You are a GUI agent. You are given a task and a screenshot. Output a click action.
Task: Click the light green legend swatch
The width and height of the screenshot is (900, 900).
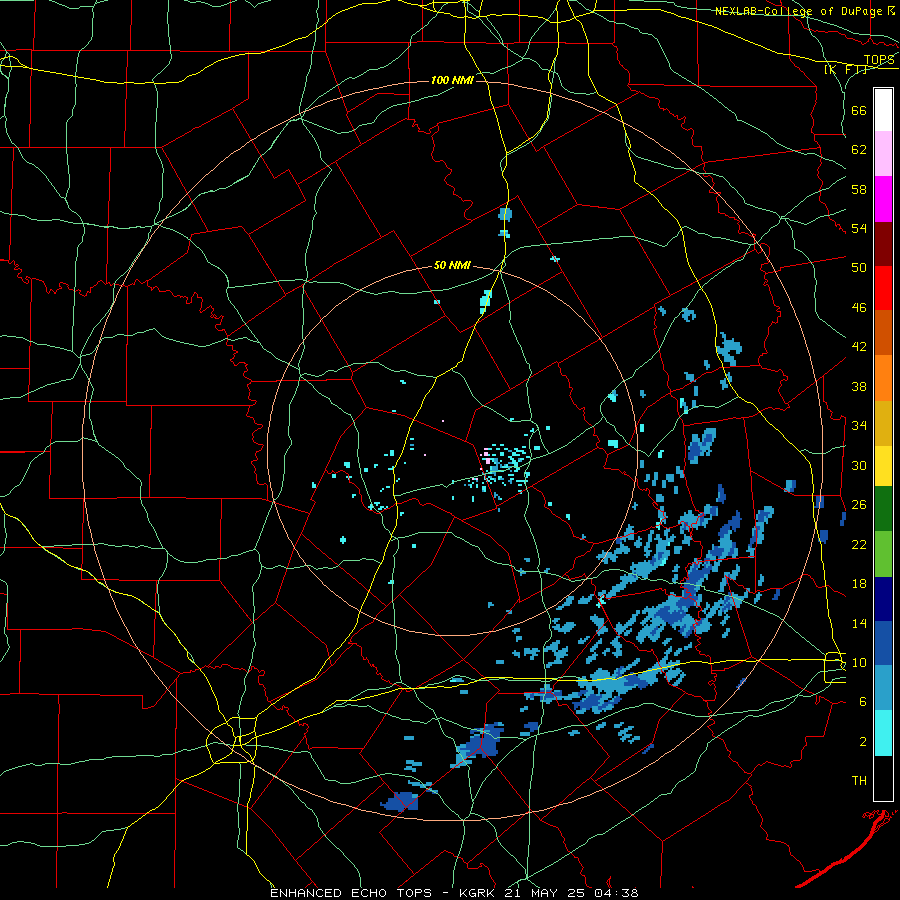pos(883,554)
